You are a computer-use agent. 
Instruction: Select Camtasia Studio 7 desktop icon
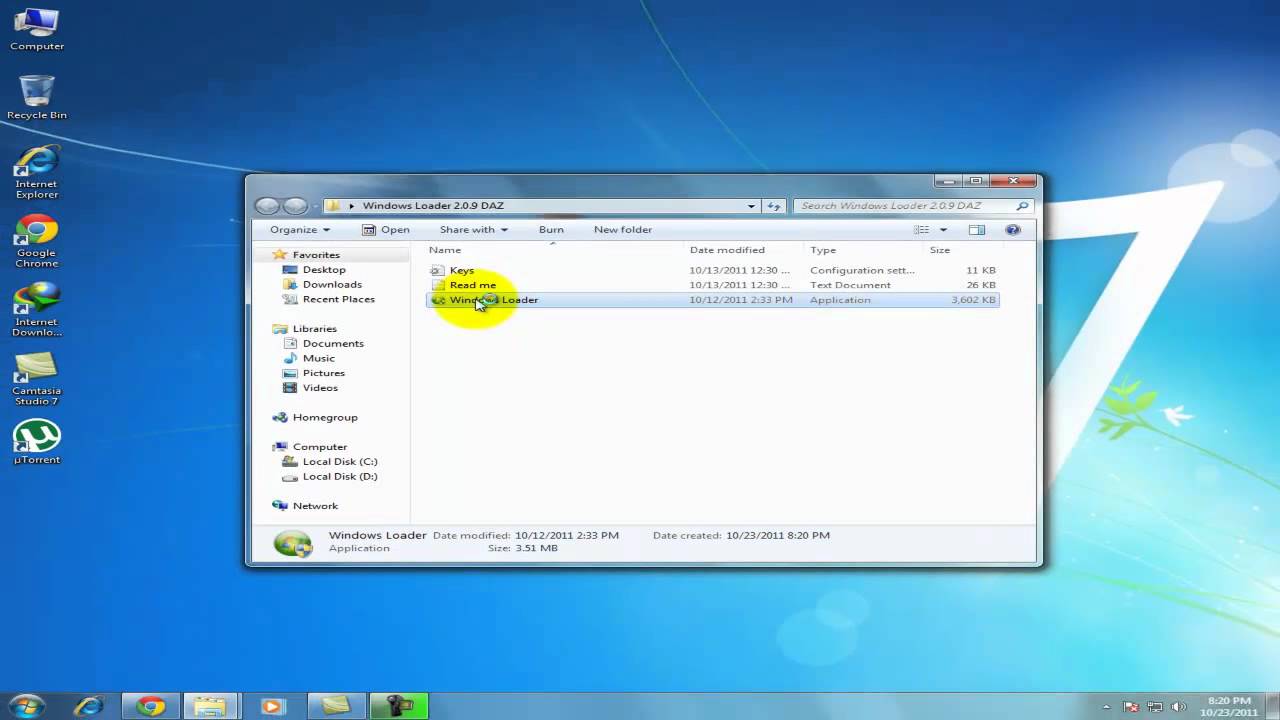(x=37, y=379)
